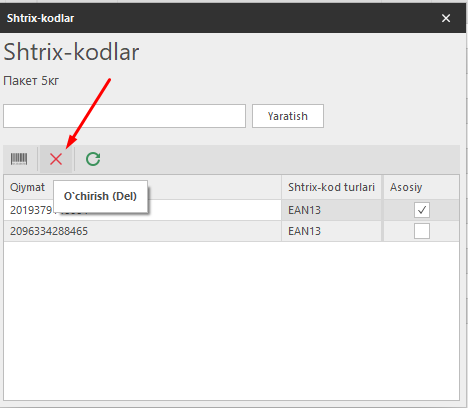Screen dimensions: 468x408
Task: Click empty area of the barcode grid
Action: [231, 320]
